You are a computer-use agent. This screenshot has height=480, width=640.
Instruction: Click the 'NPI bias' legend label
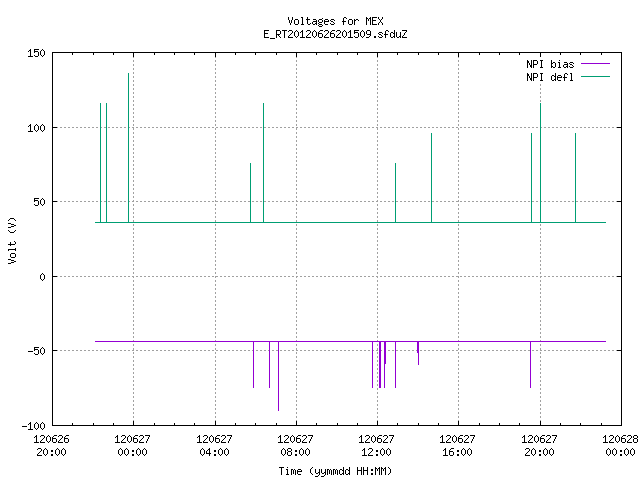(x=550, y=64)
